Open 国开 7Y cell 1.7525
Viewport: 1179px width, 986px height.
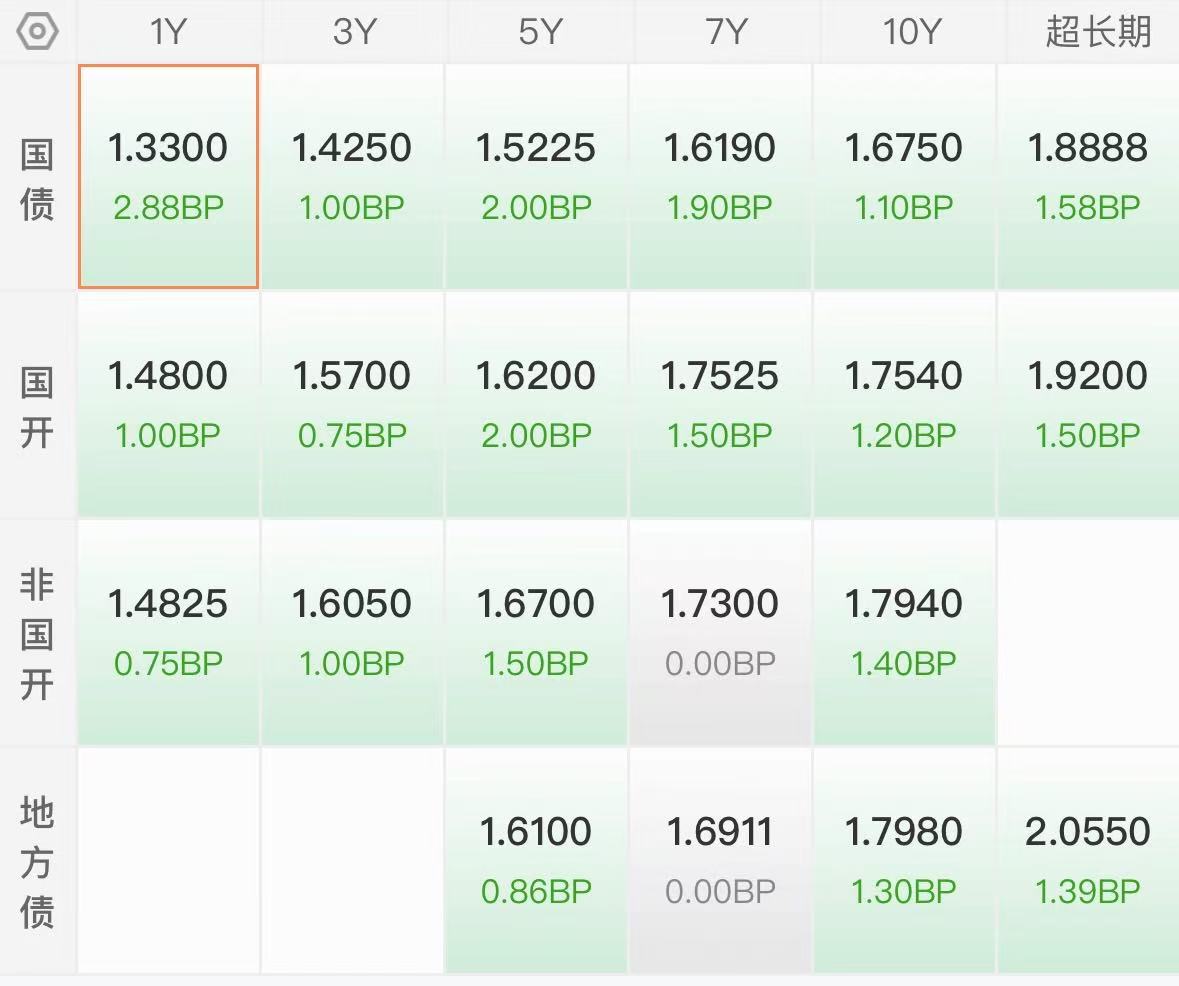tap(720, 405)
